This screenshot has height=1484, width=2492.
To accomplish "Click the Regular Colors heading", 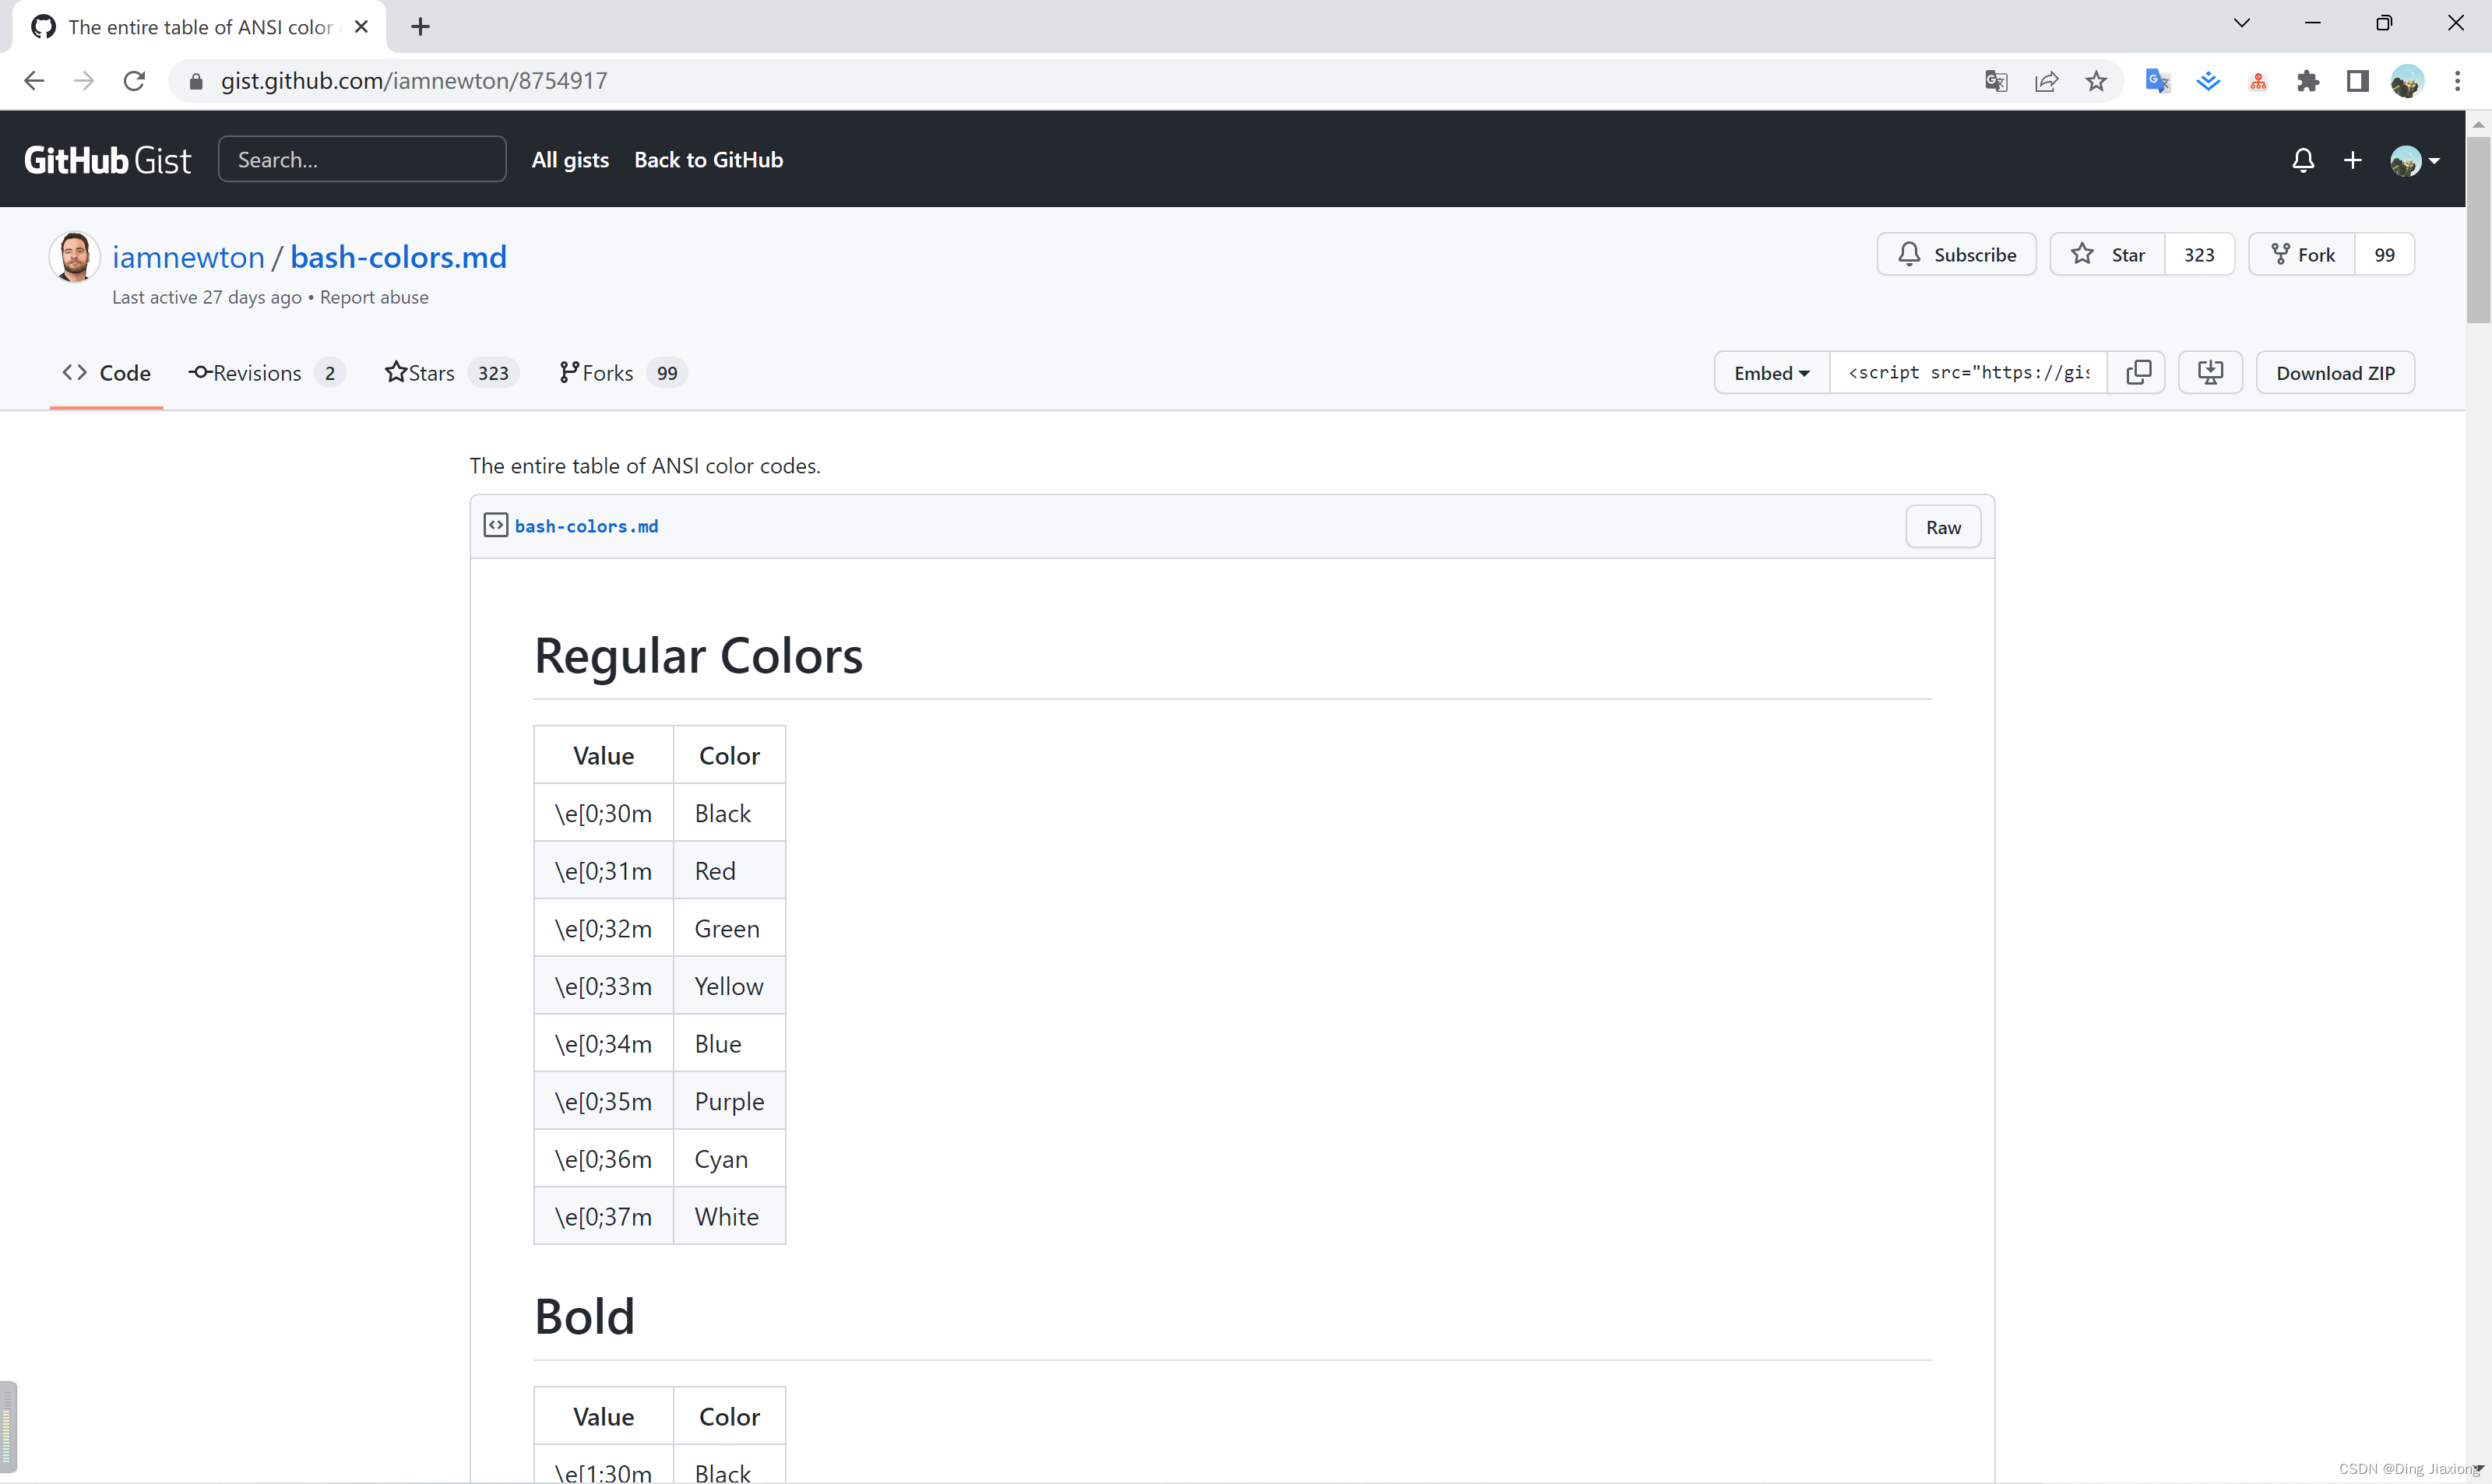I will point(698,656).
